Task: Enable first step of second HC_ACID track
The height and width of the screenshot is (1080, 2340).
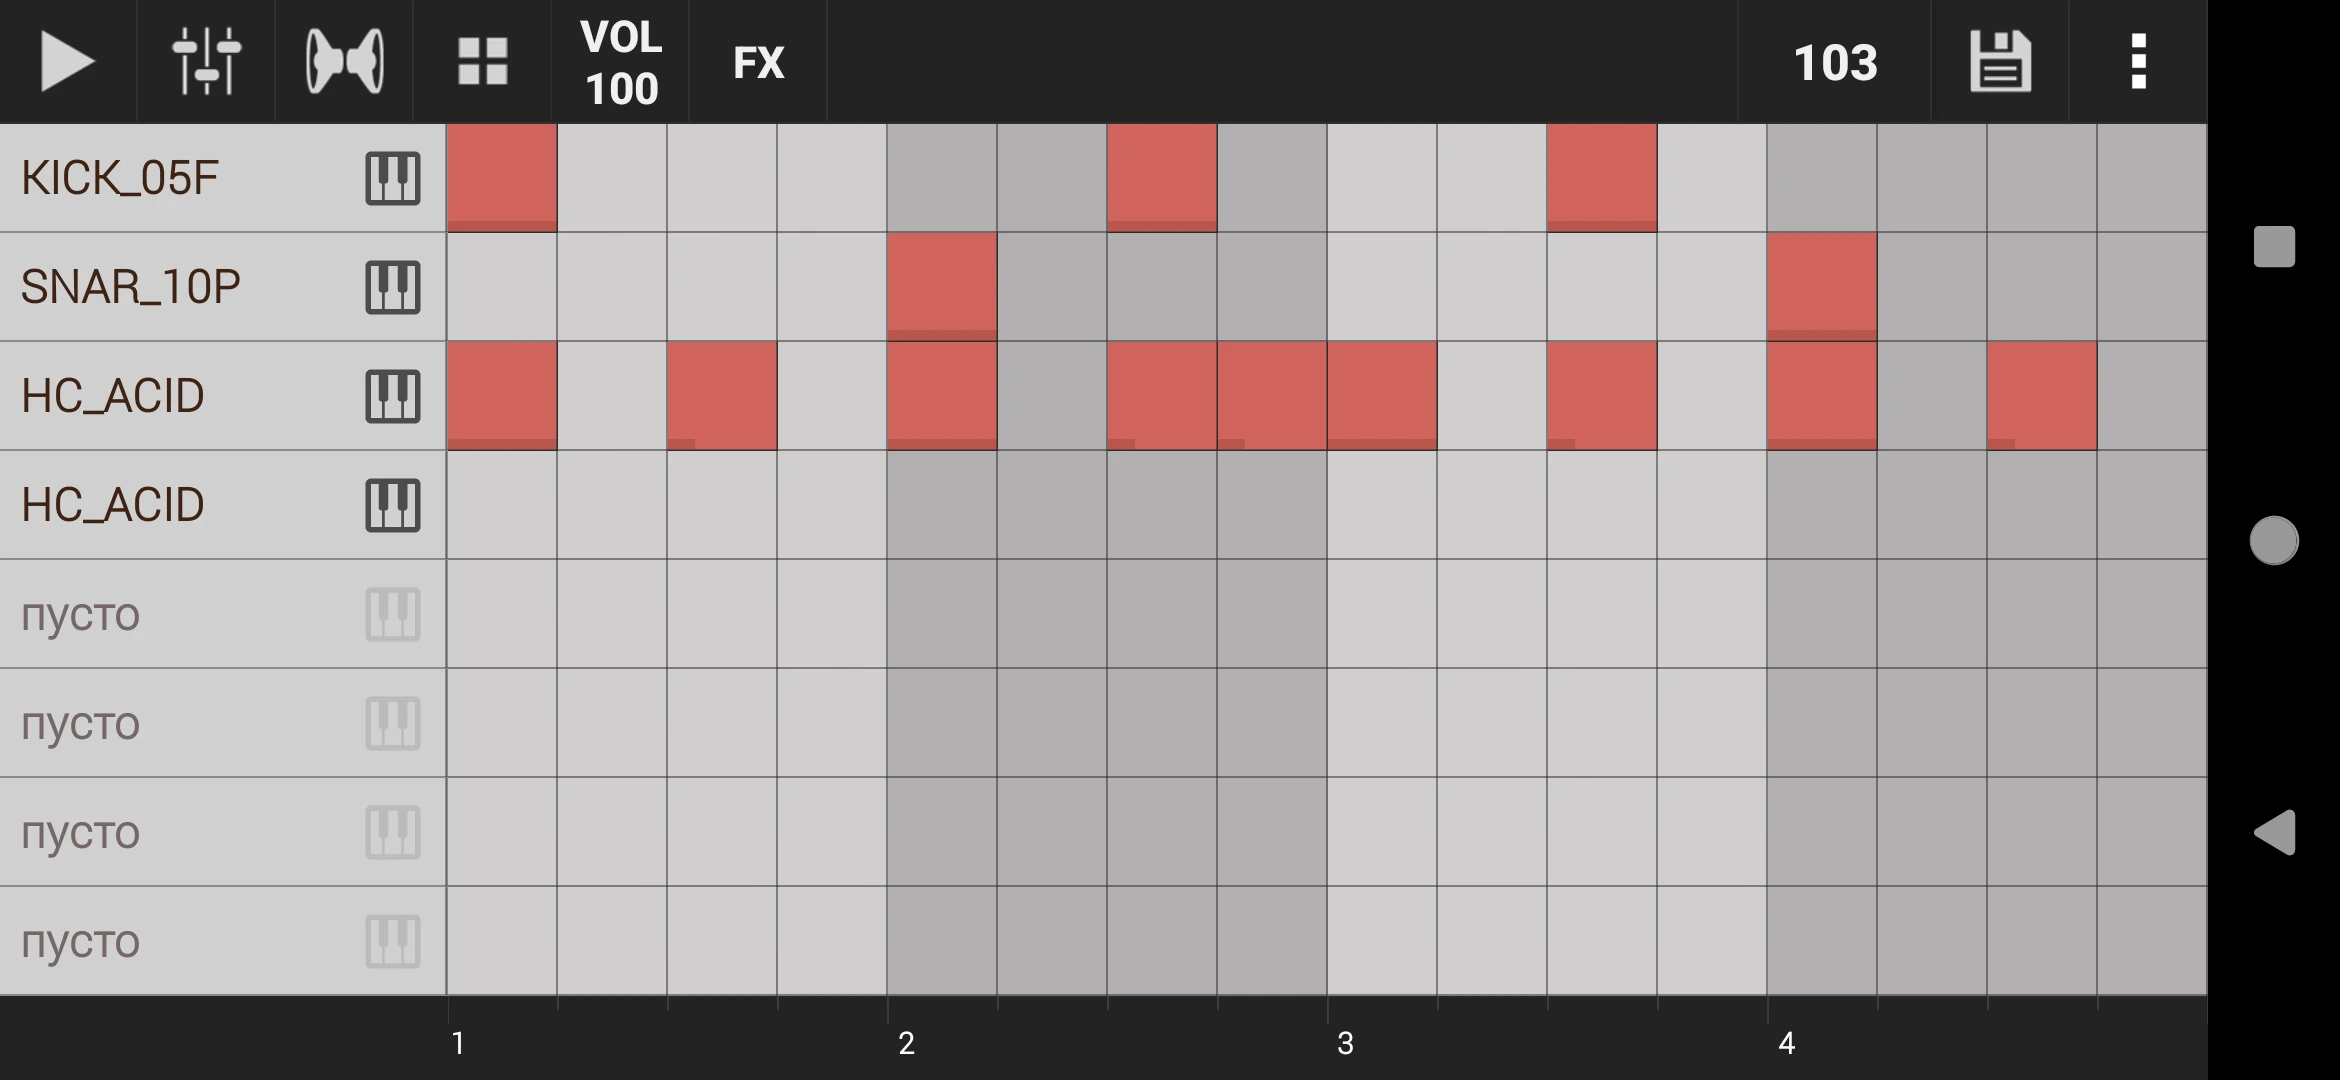Action: pos(502,505)
